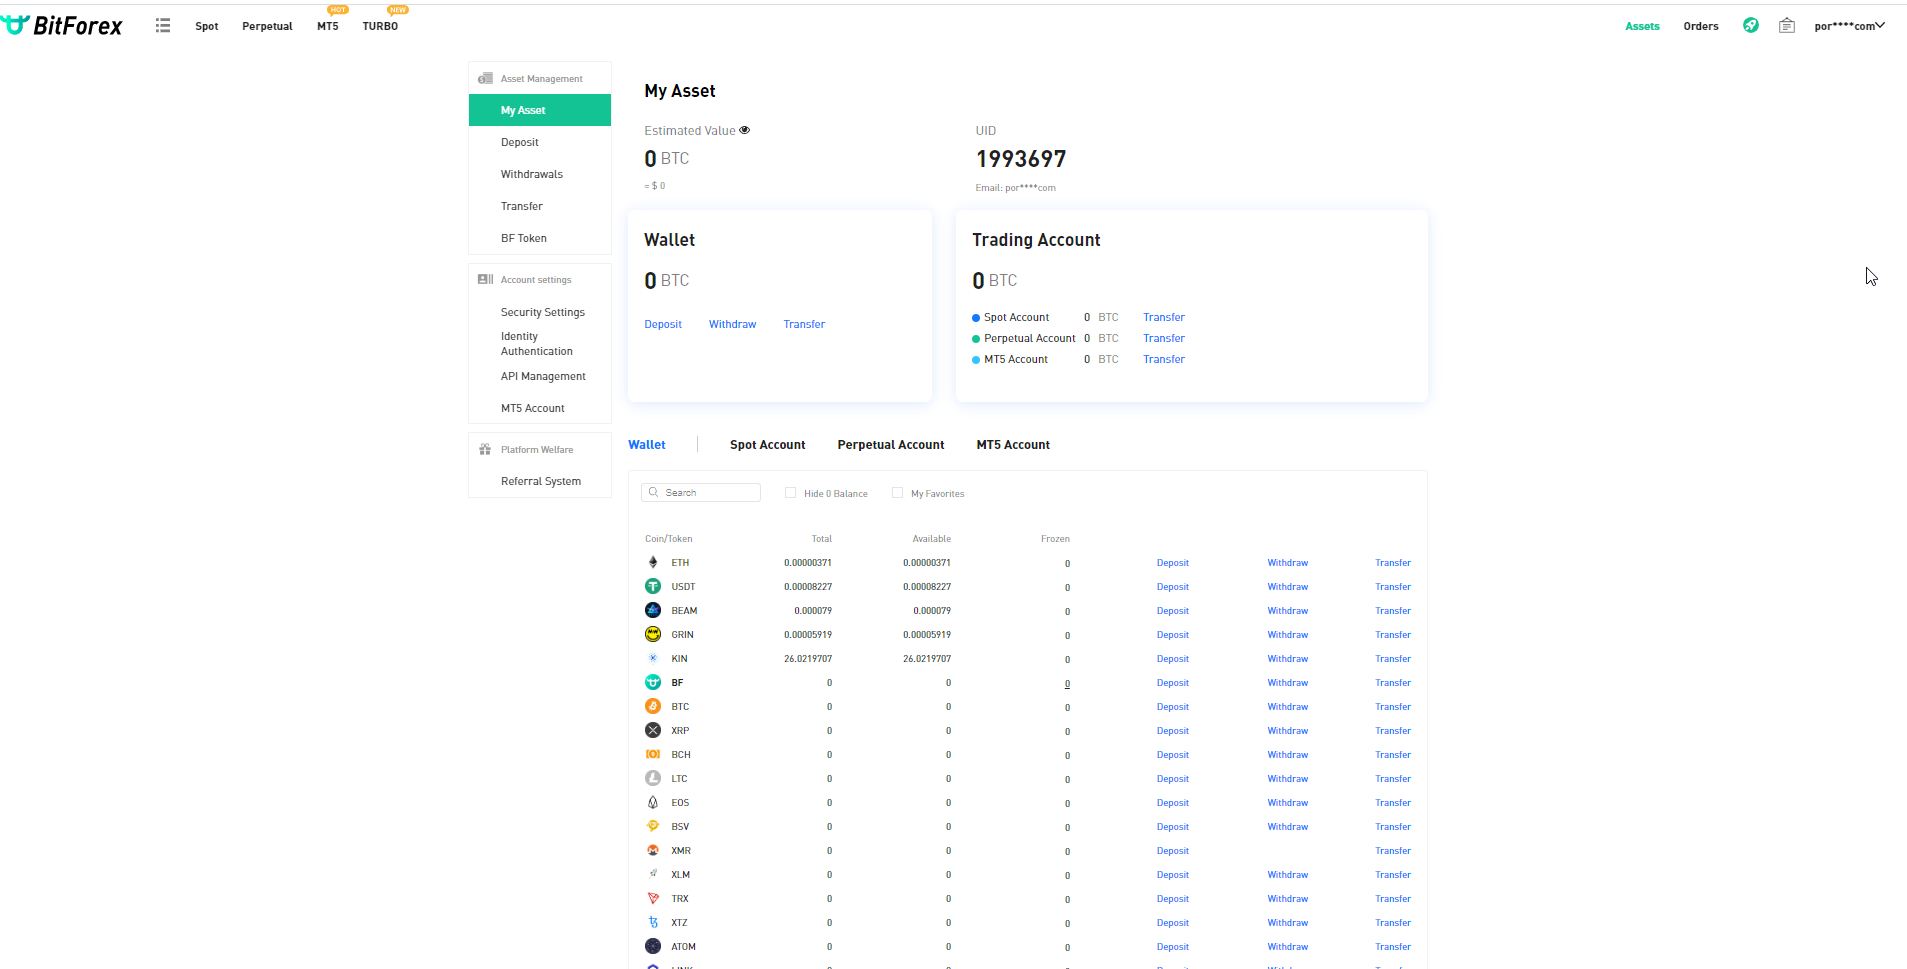Check the My Favorites checkbox
The image size is (1907, 969).
pos(897,492)
